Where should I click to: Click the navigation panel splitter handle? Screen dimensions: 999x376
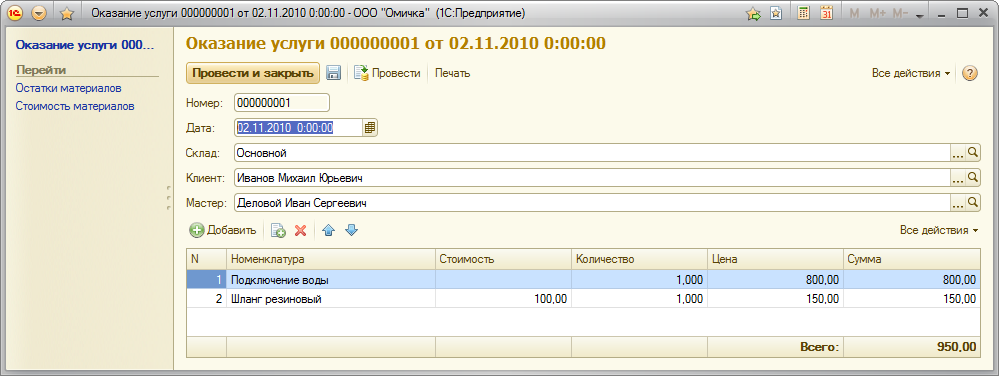point(169,198)
